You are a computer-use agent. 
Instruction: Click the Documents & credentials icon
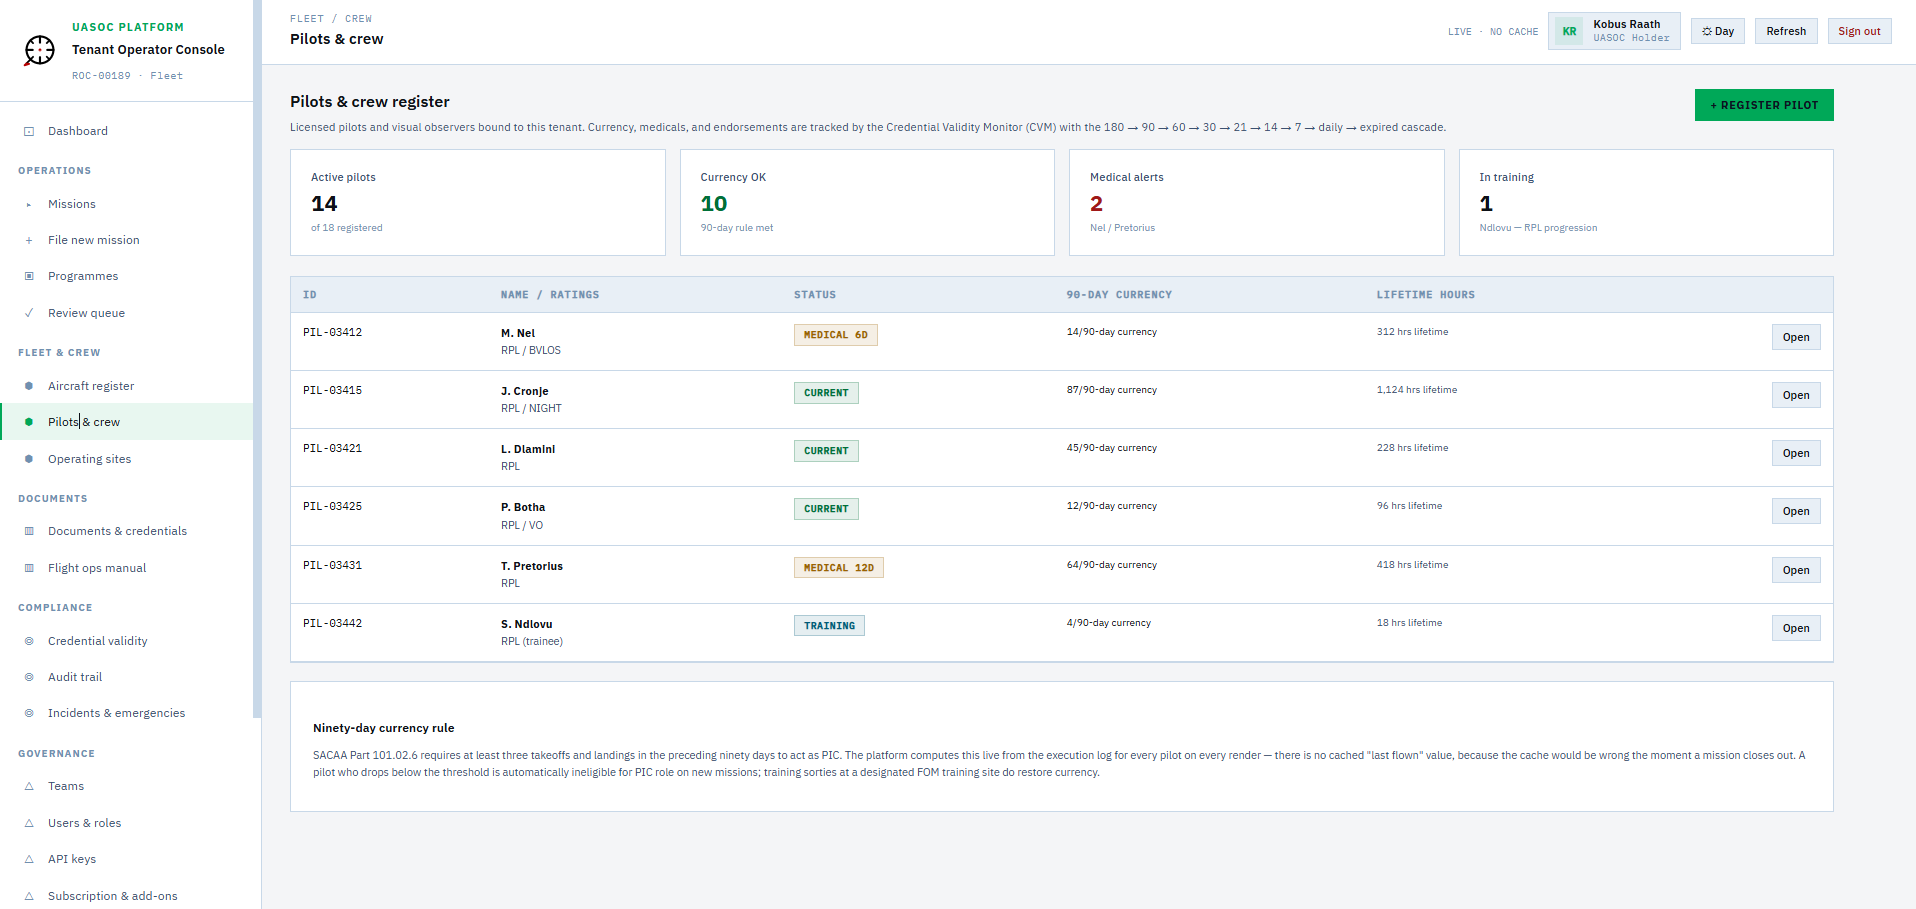click(29, 531)
